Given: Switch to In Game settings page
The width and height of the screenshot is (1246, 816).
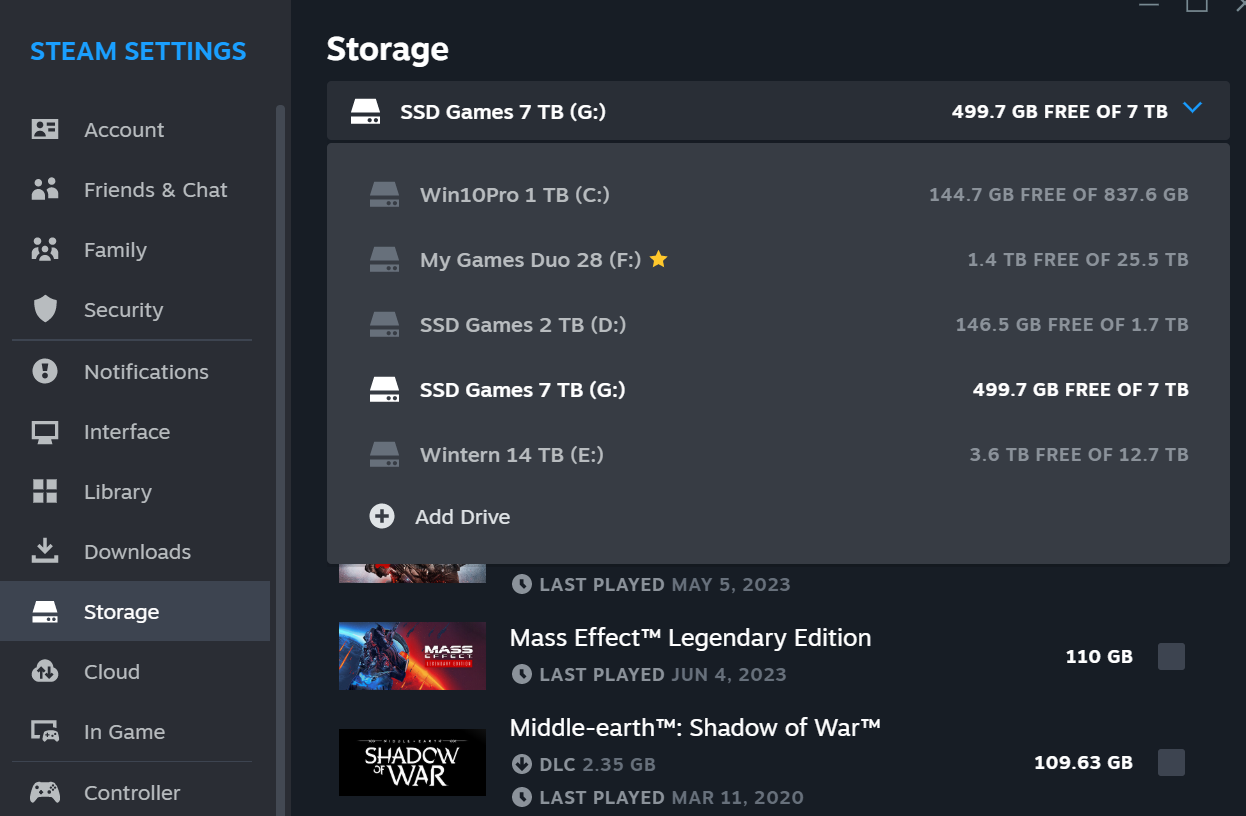Looking at the screenshot, I should 135,732.
